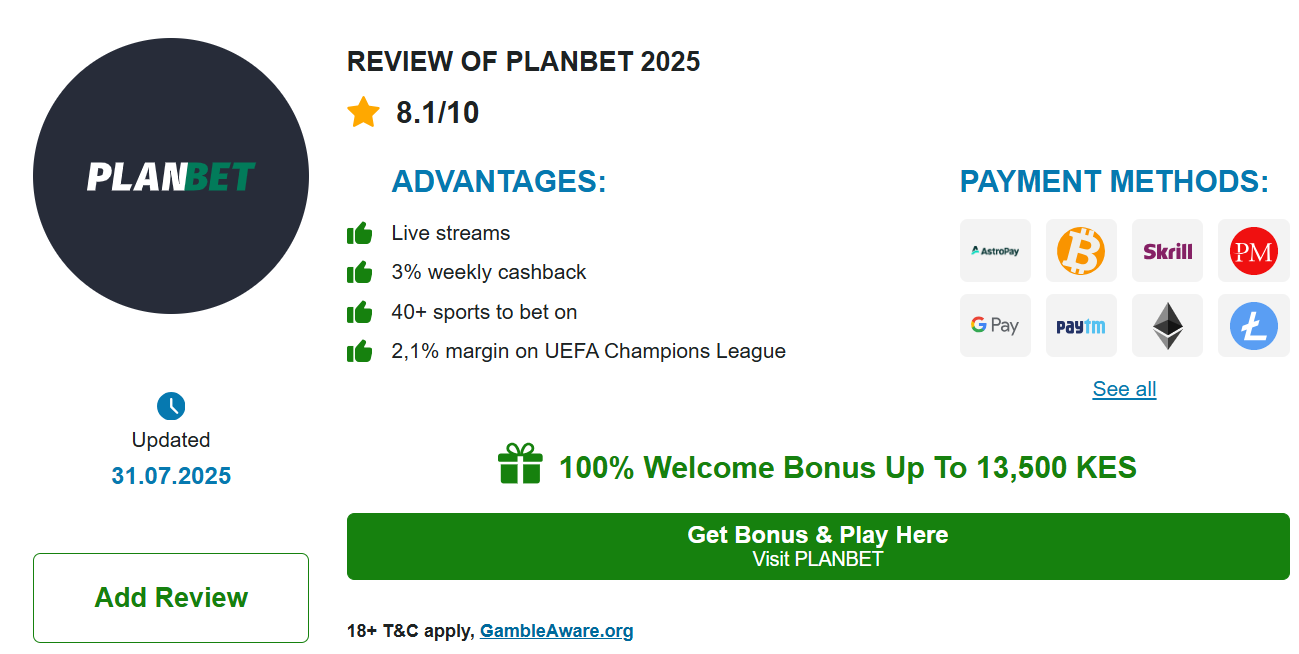Screen dimensions: 1299x654
Task: Choose the Litecoin payment icon
Action: pyautogui.click(x=1253, y=326)
